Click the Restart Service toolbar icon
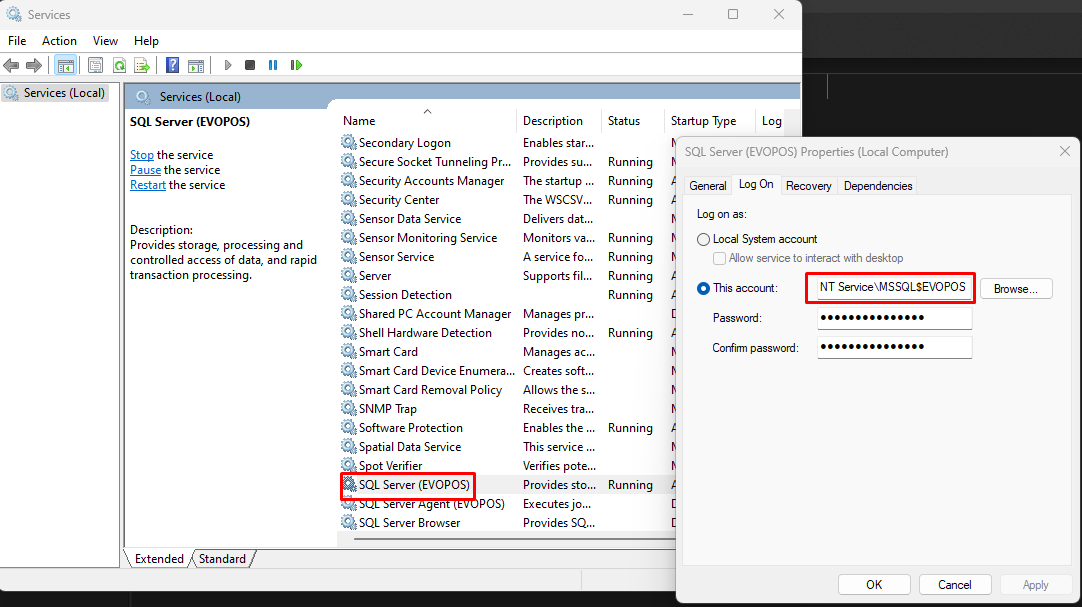The image size is (1082, 607). click(x=297, y=66)
